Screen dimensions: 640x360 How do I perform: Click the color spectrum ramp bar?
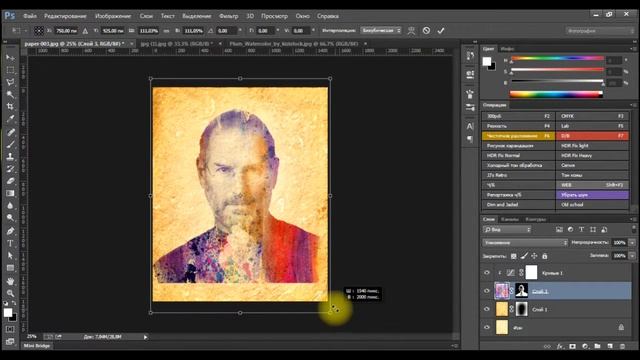(556, 94)
